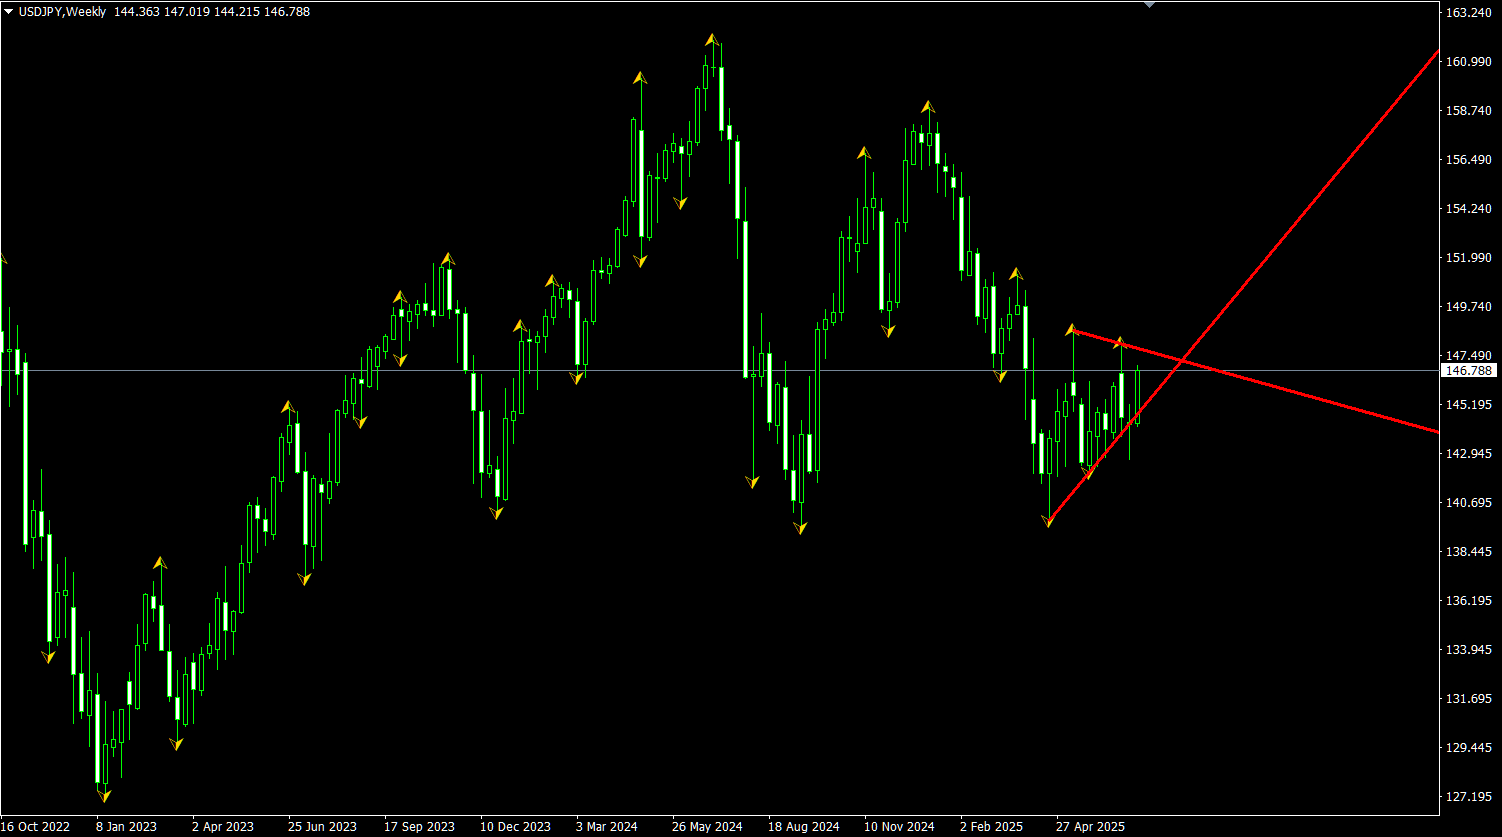Click the current price label 146.788

(1469, 370)
